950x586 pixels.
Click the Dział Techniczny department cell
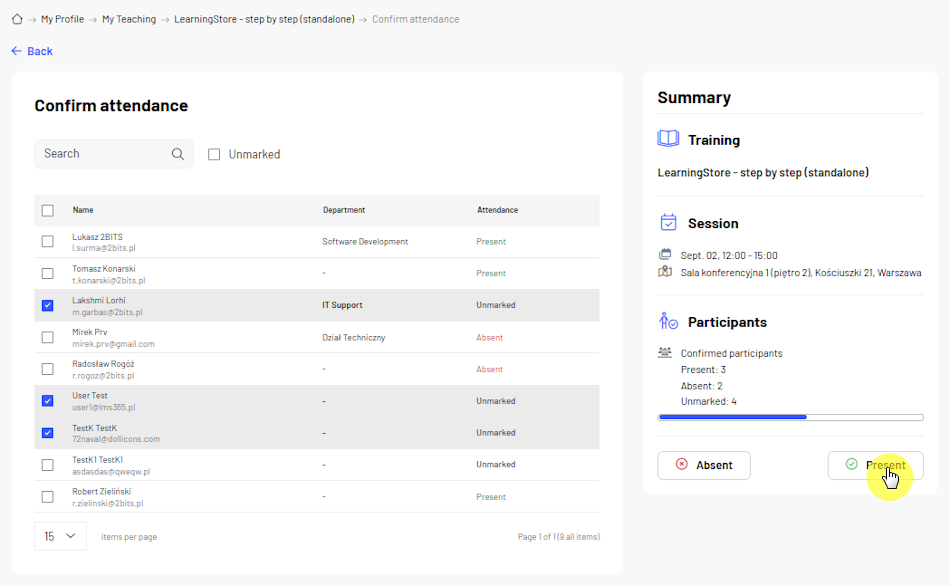coord(354,338)
